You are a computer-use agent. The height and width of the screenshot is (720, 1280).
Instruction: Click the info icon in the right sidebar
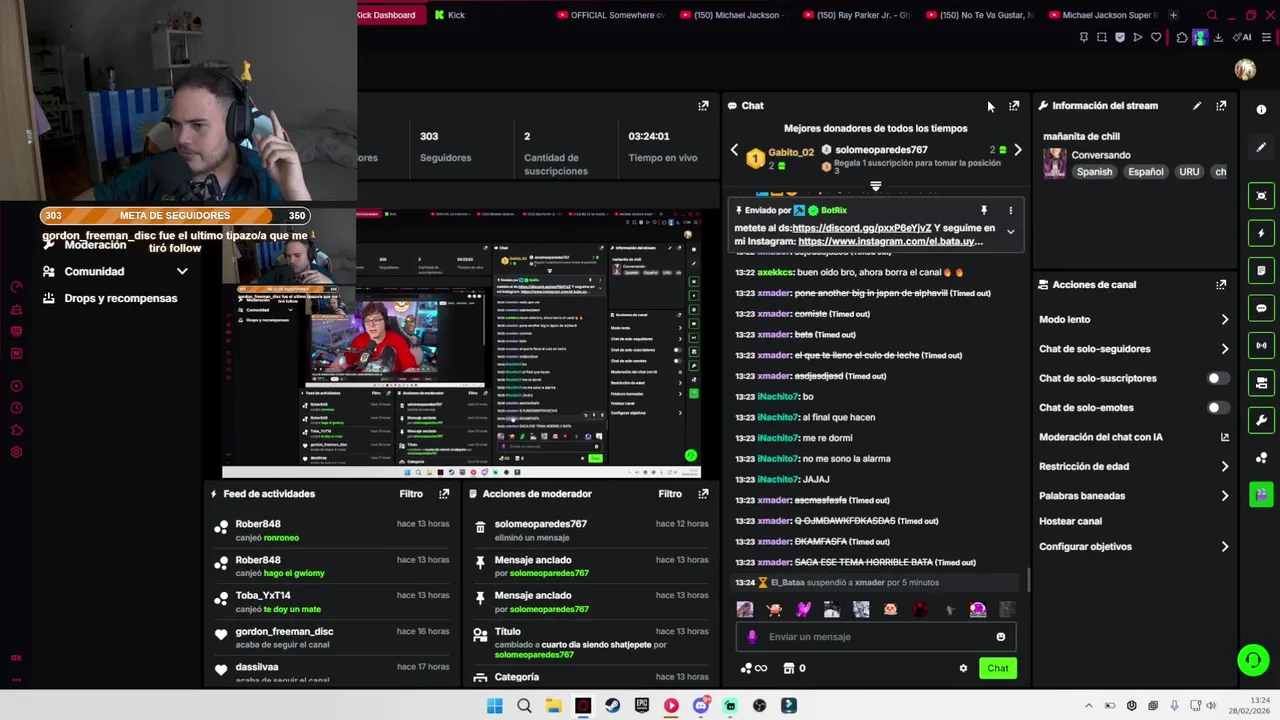1261,109
